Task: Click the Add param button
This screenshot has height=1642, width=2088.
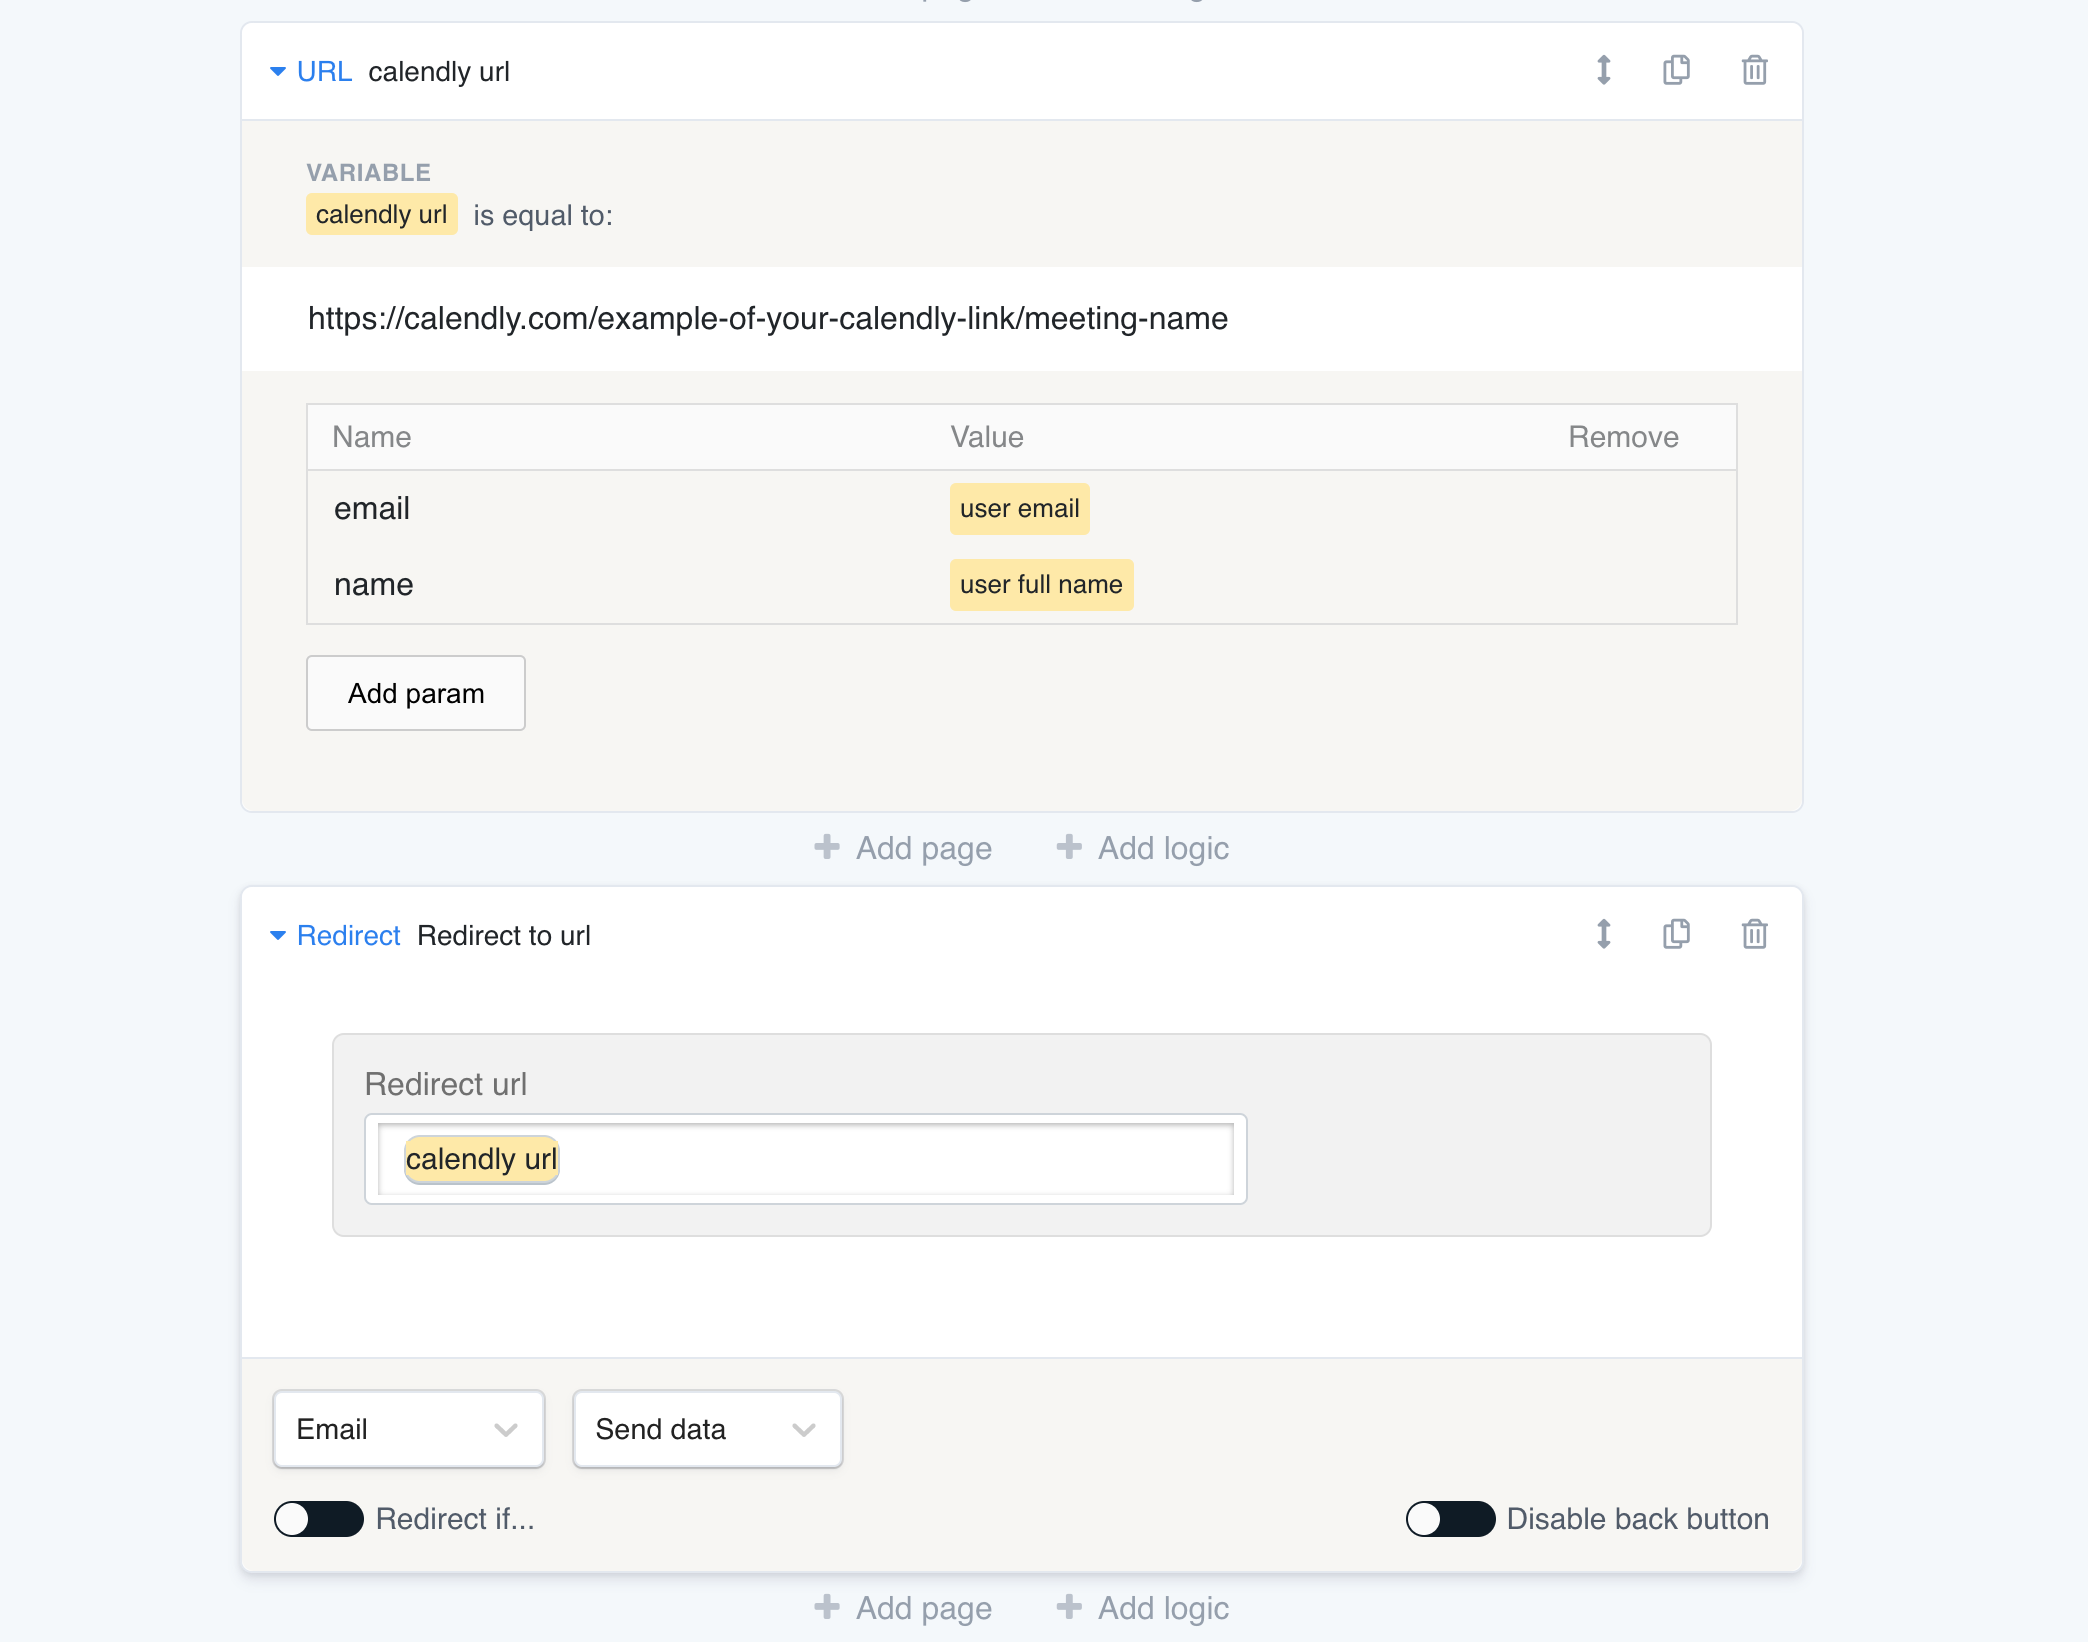Action: tap(416, 693)
